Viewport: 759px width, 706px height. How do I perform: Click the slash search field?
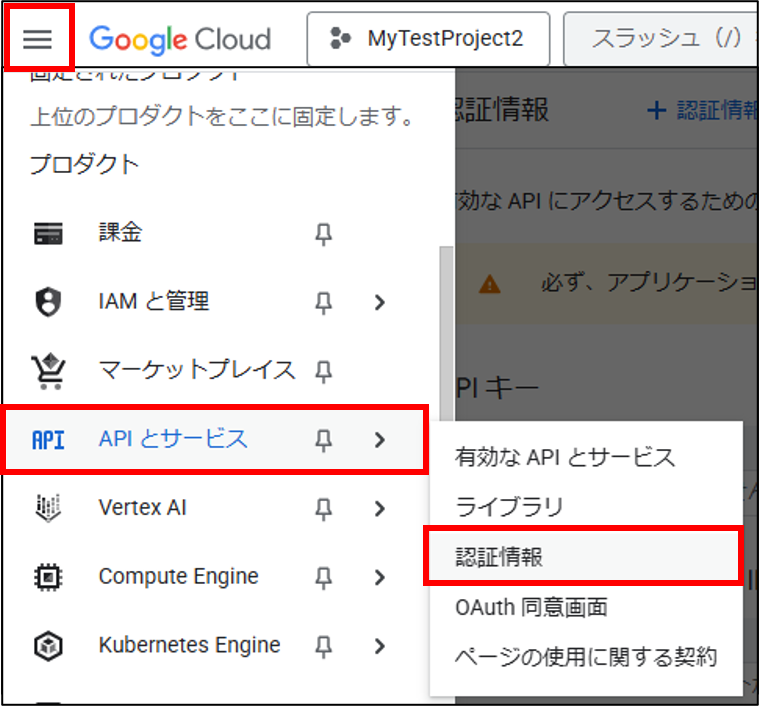tap(661, 39)
